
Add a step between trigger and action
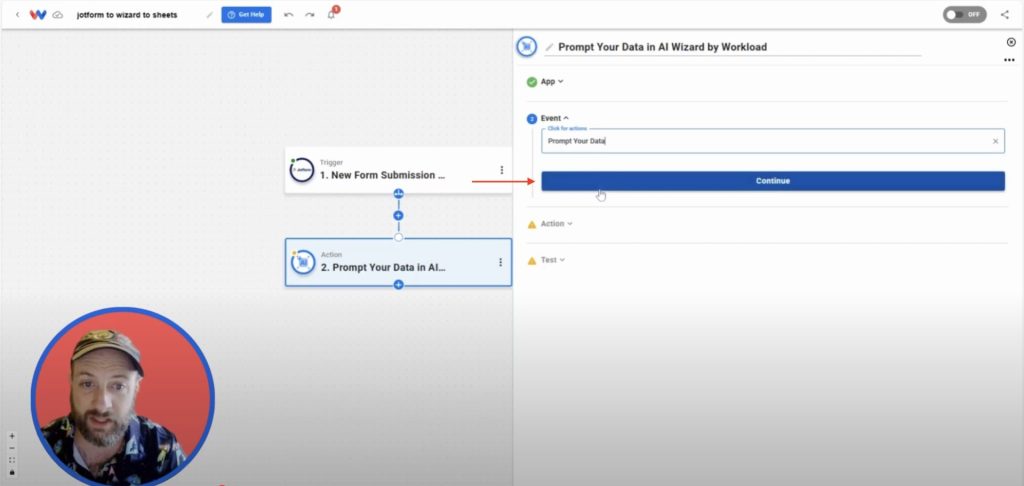point(398,216)
